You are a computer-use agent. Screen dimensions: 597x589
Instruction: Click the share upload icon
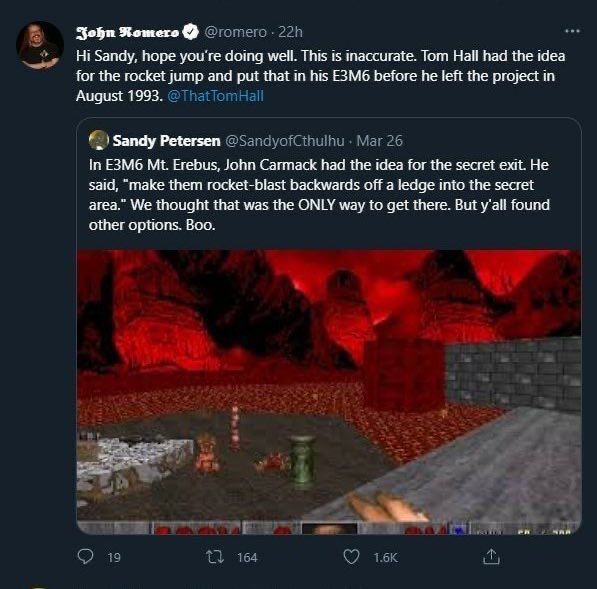pyautogui.click(x=491, y=557)
